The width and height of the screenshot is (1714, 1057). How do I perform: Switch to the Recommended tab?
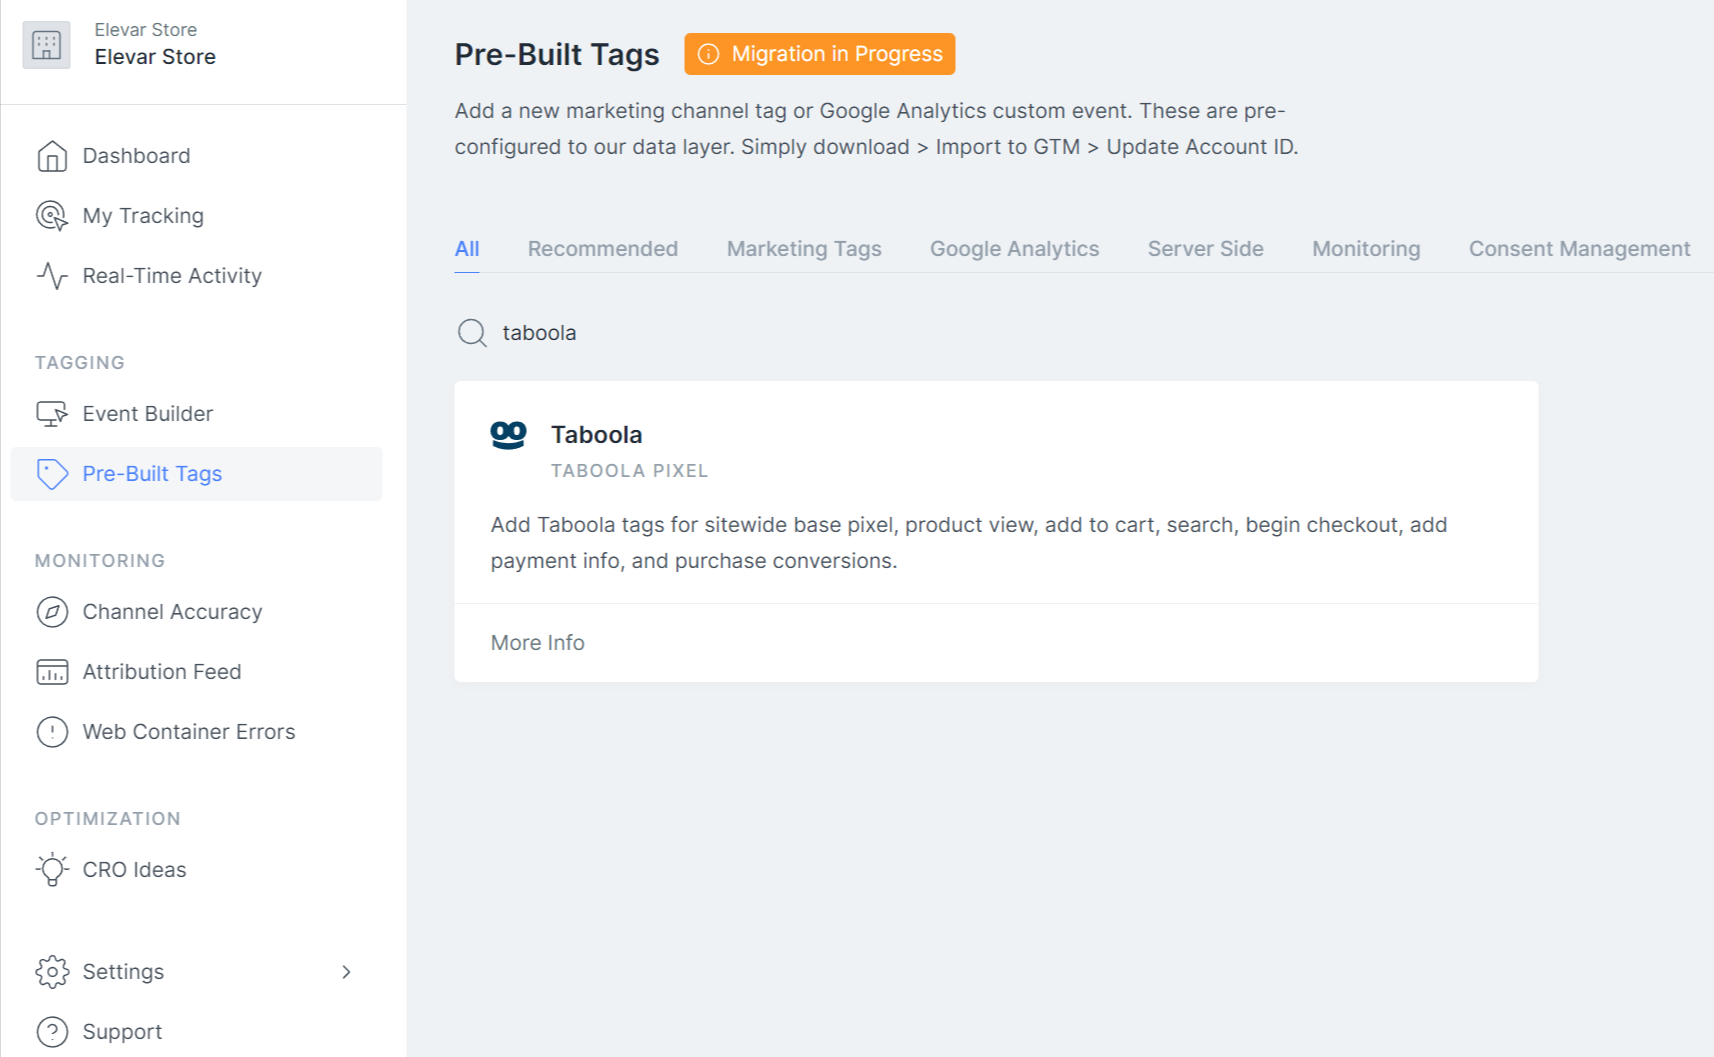click(x=603, y=249)
